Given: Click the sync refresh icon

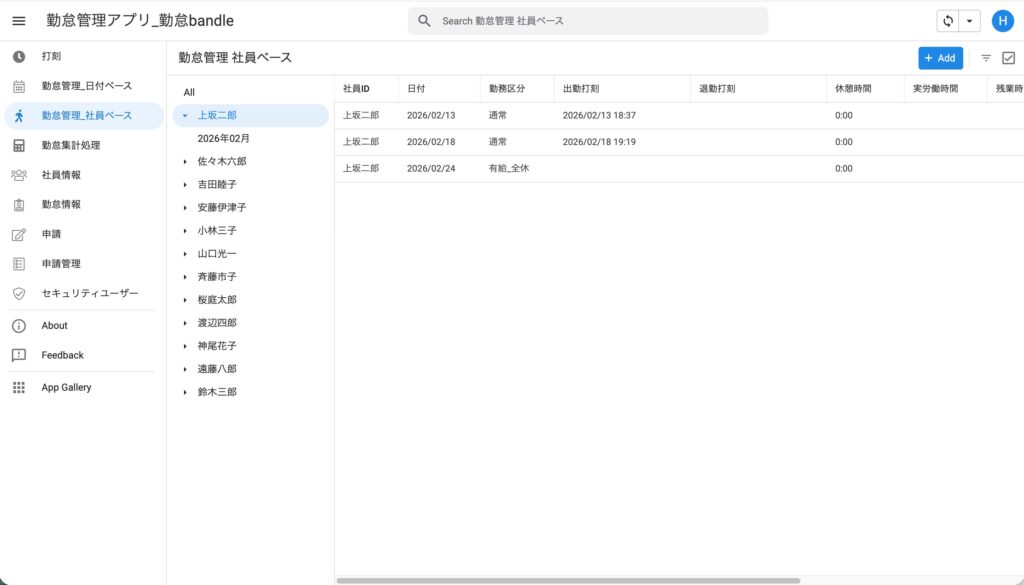Looking at the screenshot, I should coord(947,21).
